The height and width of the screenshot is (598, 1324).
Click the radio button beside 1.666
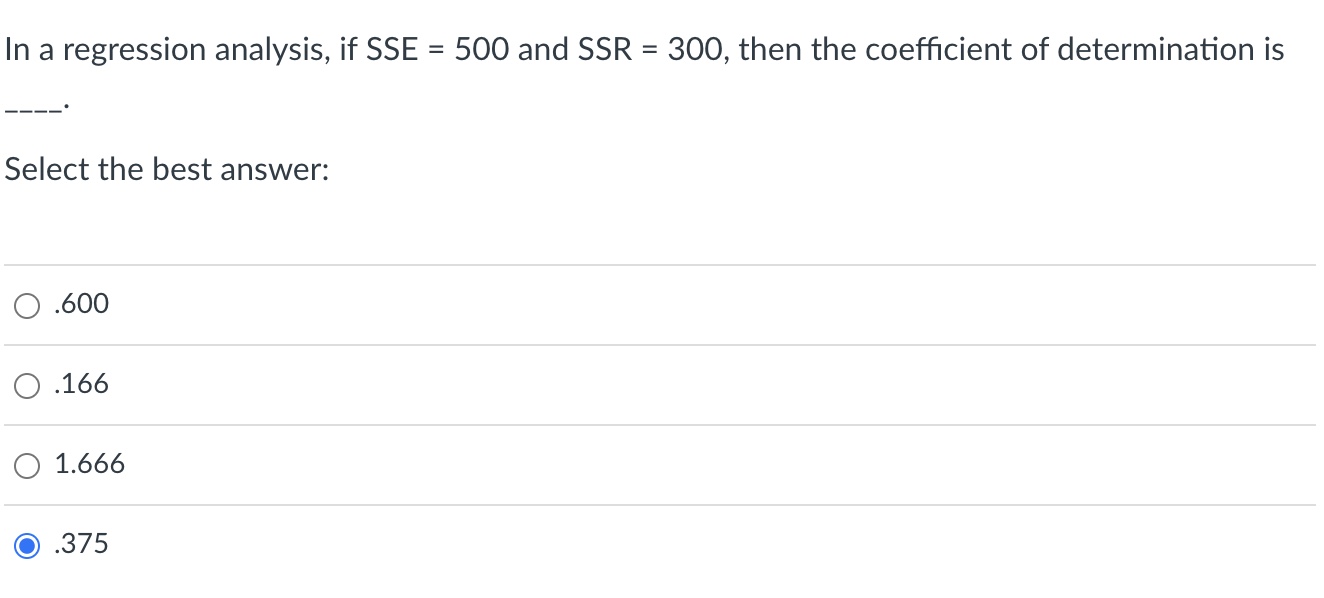[x=26, y=463]
